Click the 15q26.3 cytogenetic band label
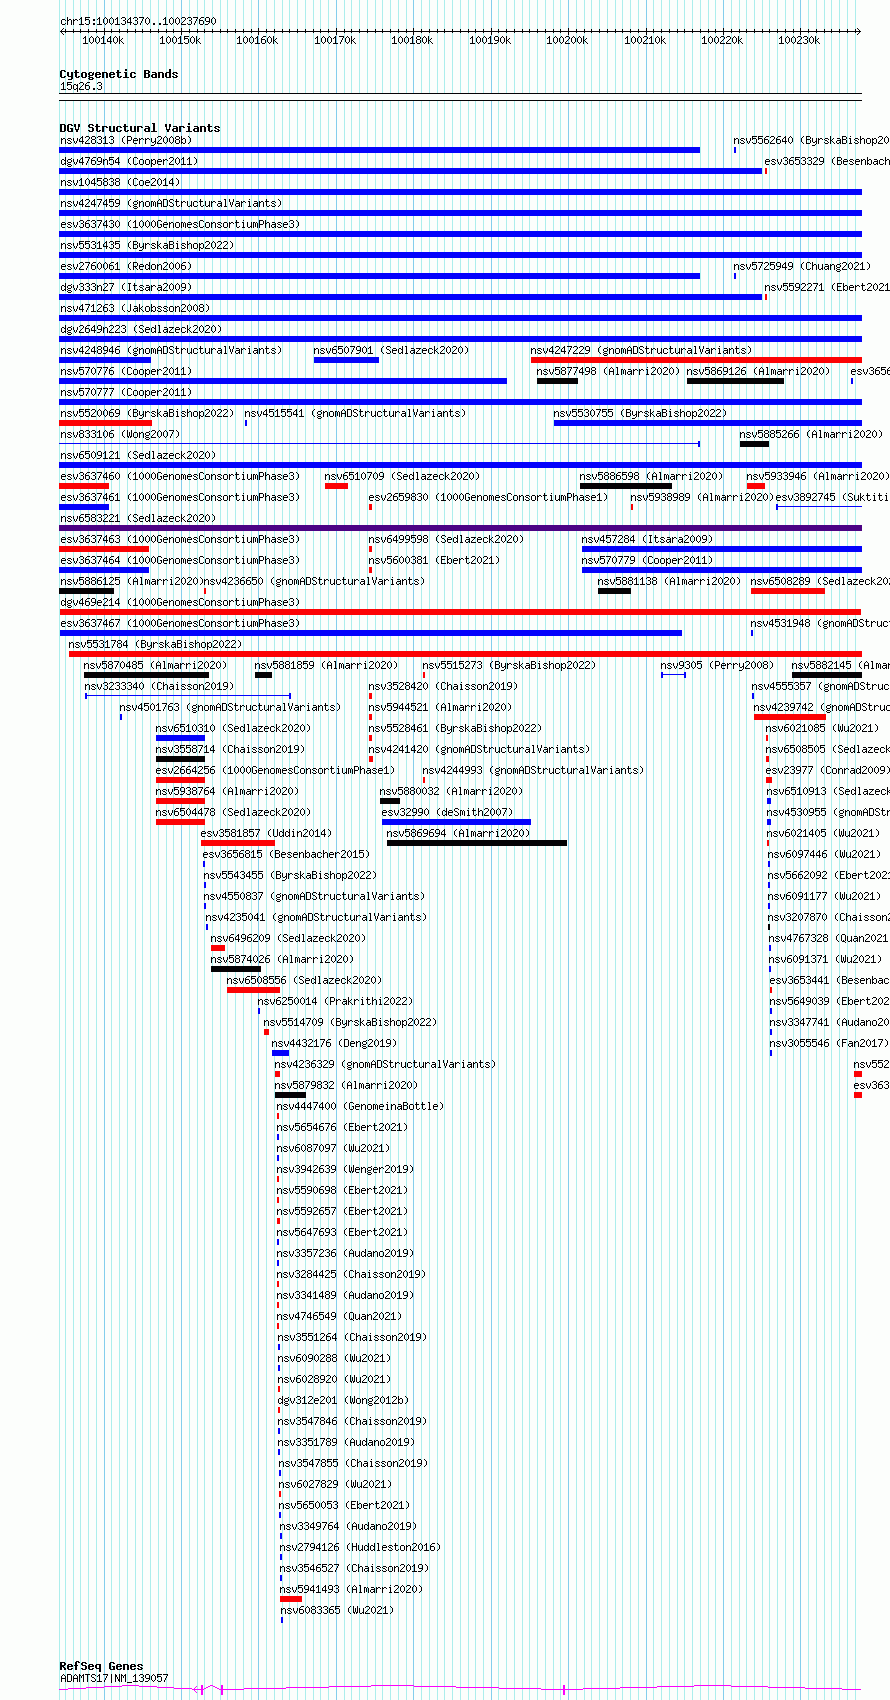Image resolution: width=890 pixels, height=1700 pixels. tap(81, 87)
